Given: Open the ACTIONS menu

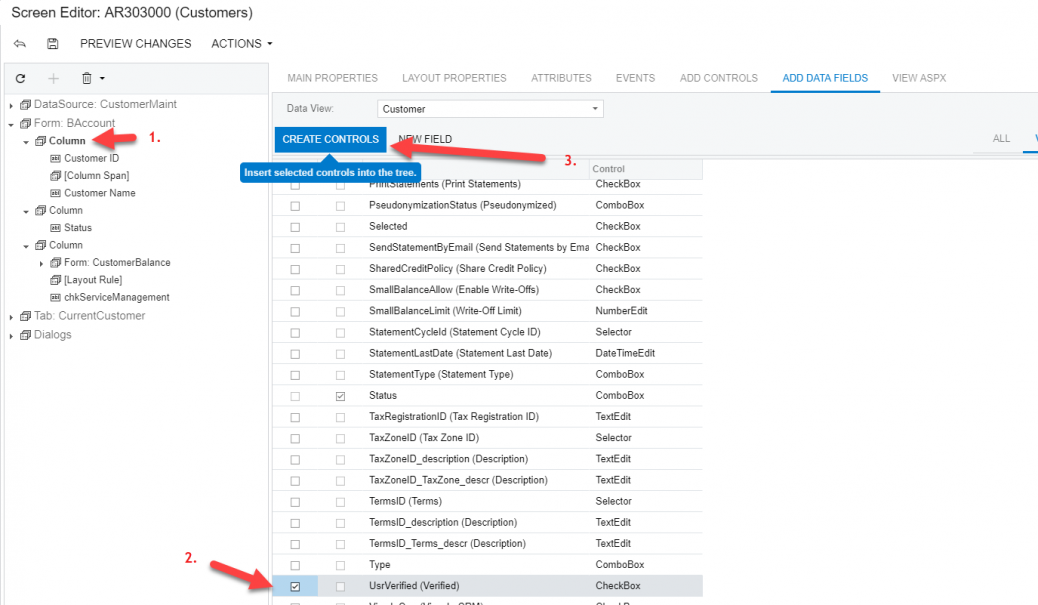Looking at the screenshot, I should [x=235, y=43].
